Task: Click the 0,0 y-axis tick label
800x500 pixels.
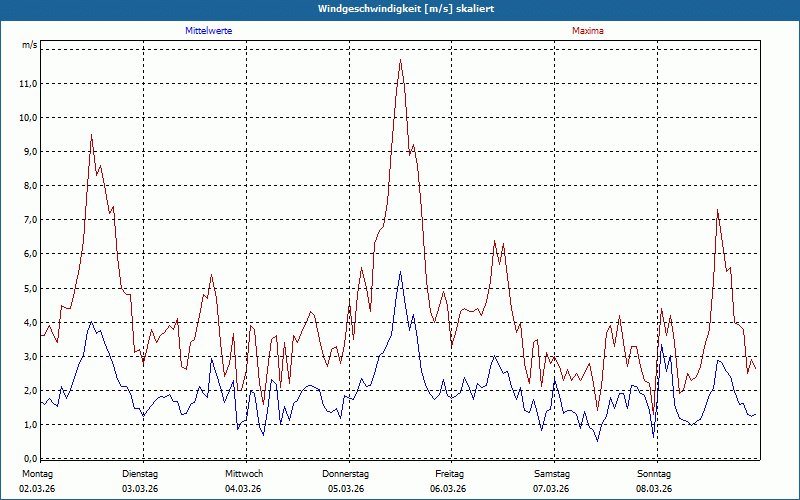Action: click(30, 458)
